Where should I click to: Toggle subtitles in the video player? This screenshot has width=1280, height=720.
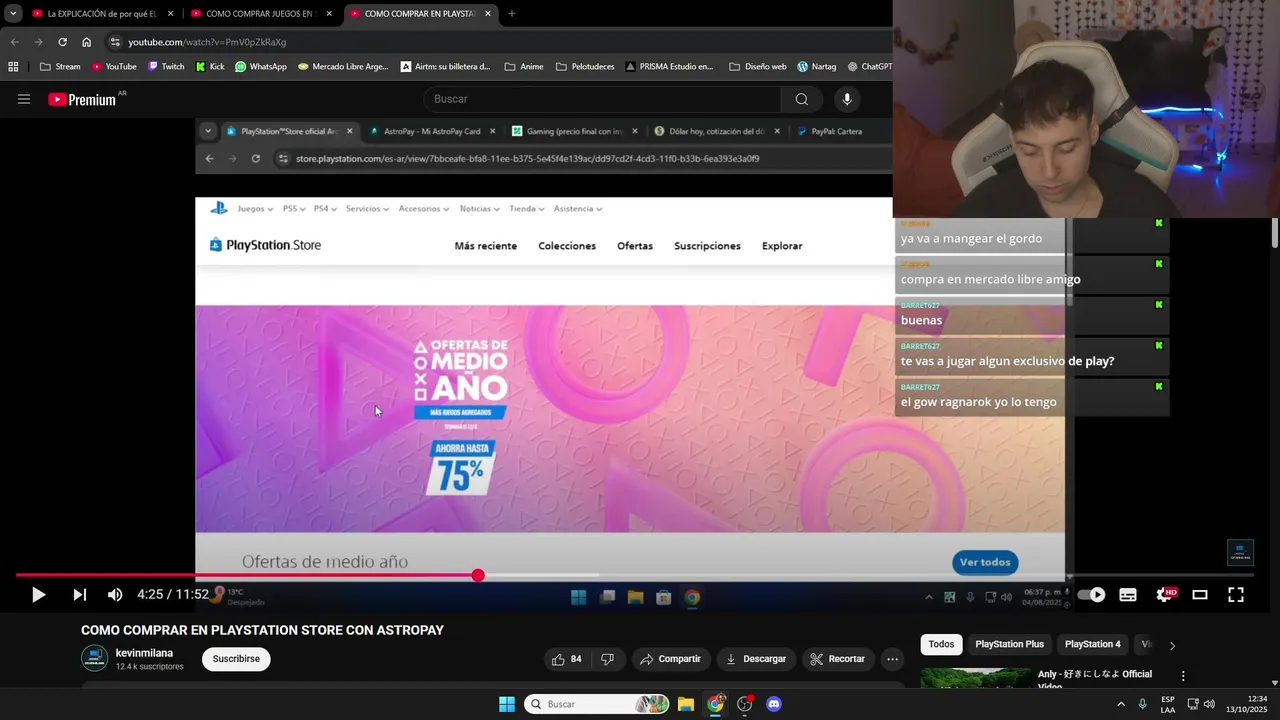tap(1128, 595)
